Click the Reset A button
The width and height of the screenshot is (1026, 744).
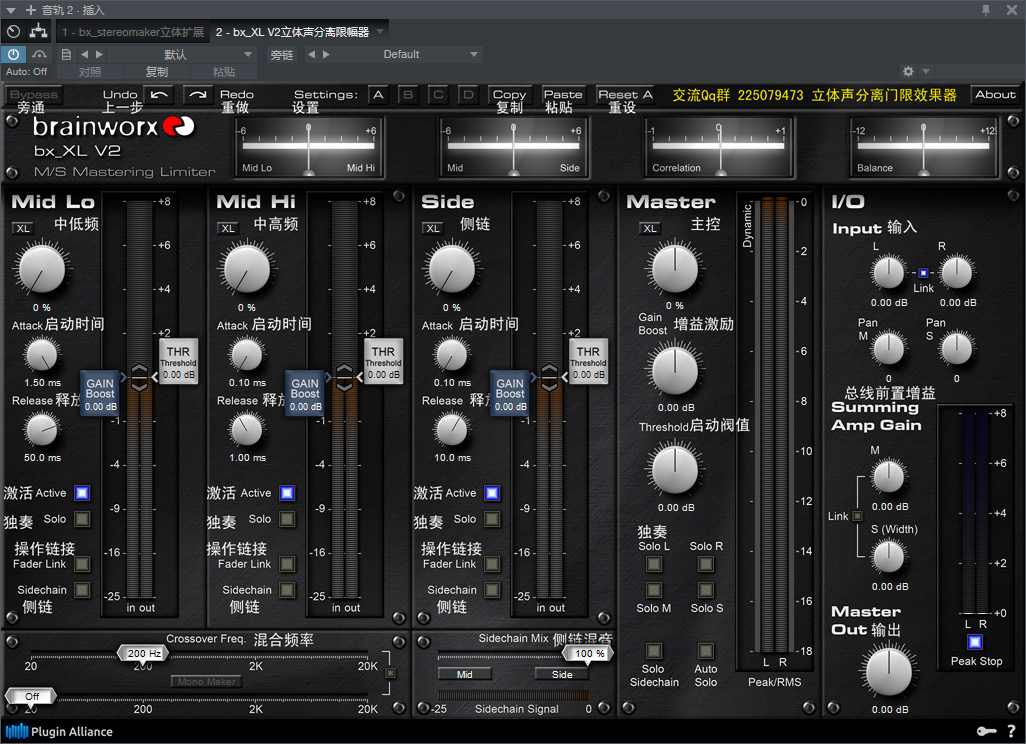coord(625,95)
